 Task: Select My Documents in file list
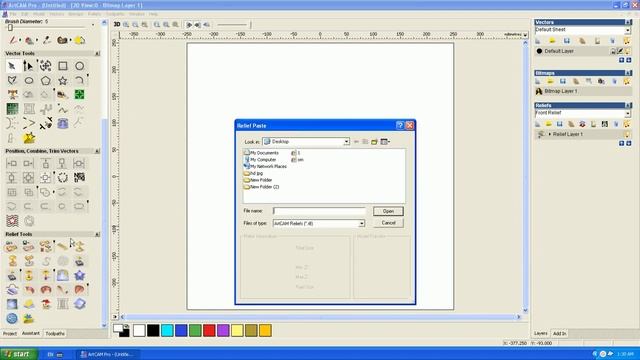(x=261, y=153)
